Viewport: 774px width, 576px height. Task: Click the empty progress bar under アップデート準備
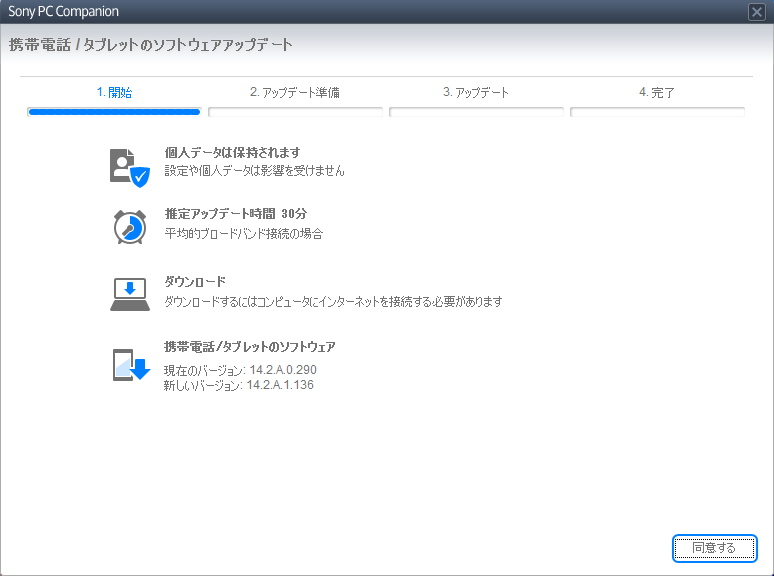[295, 112]
